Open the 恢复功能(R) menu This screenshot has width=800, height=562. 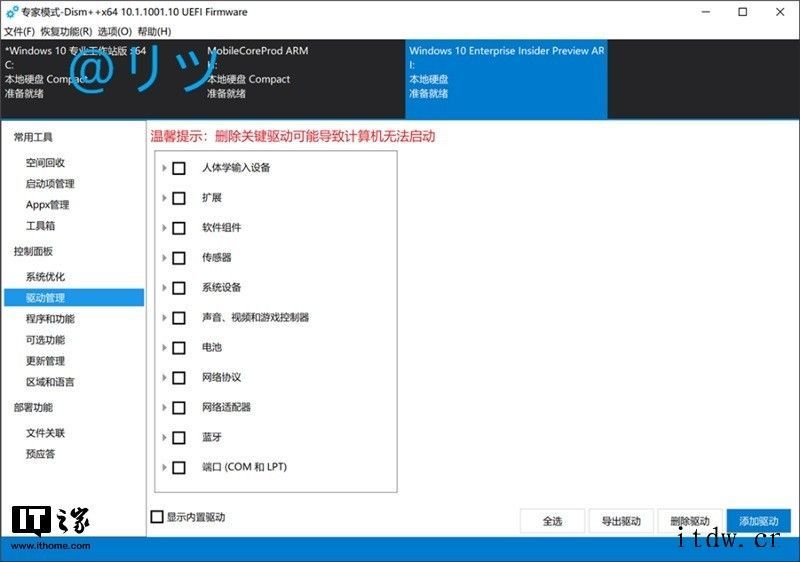66,32
